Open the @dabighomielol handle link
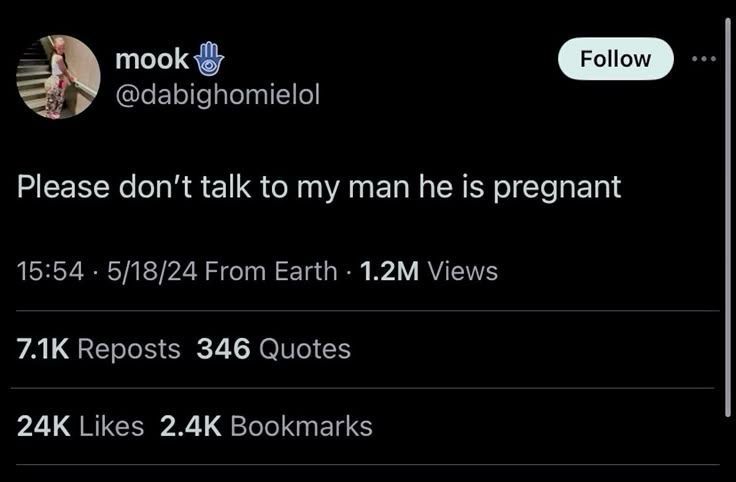Screen dimensions: 736x482 pyautogui.click(x=217, y=95)
